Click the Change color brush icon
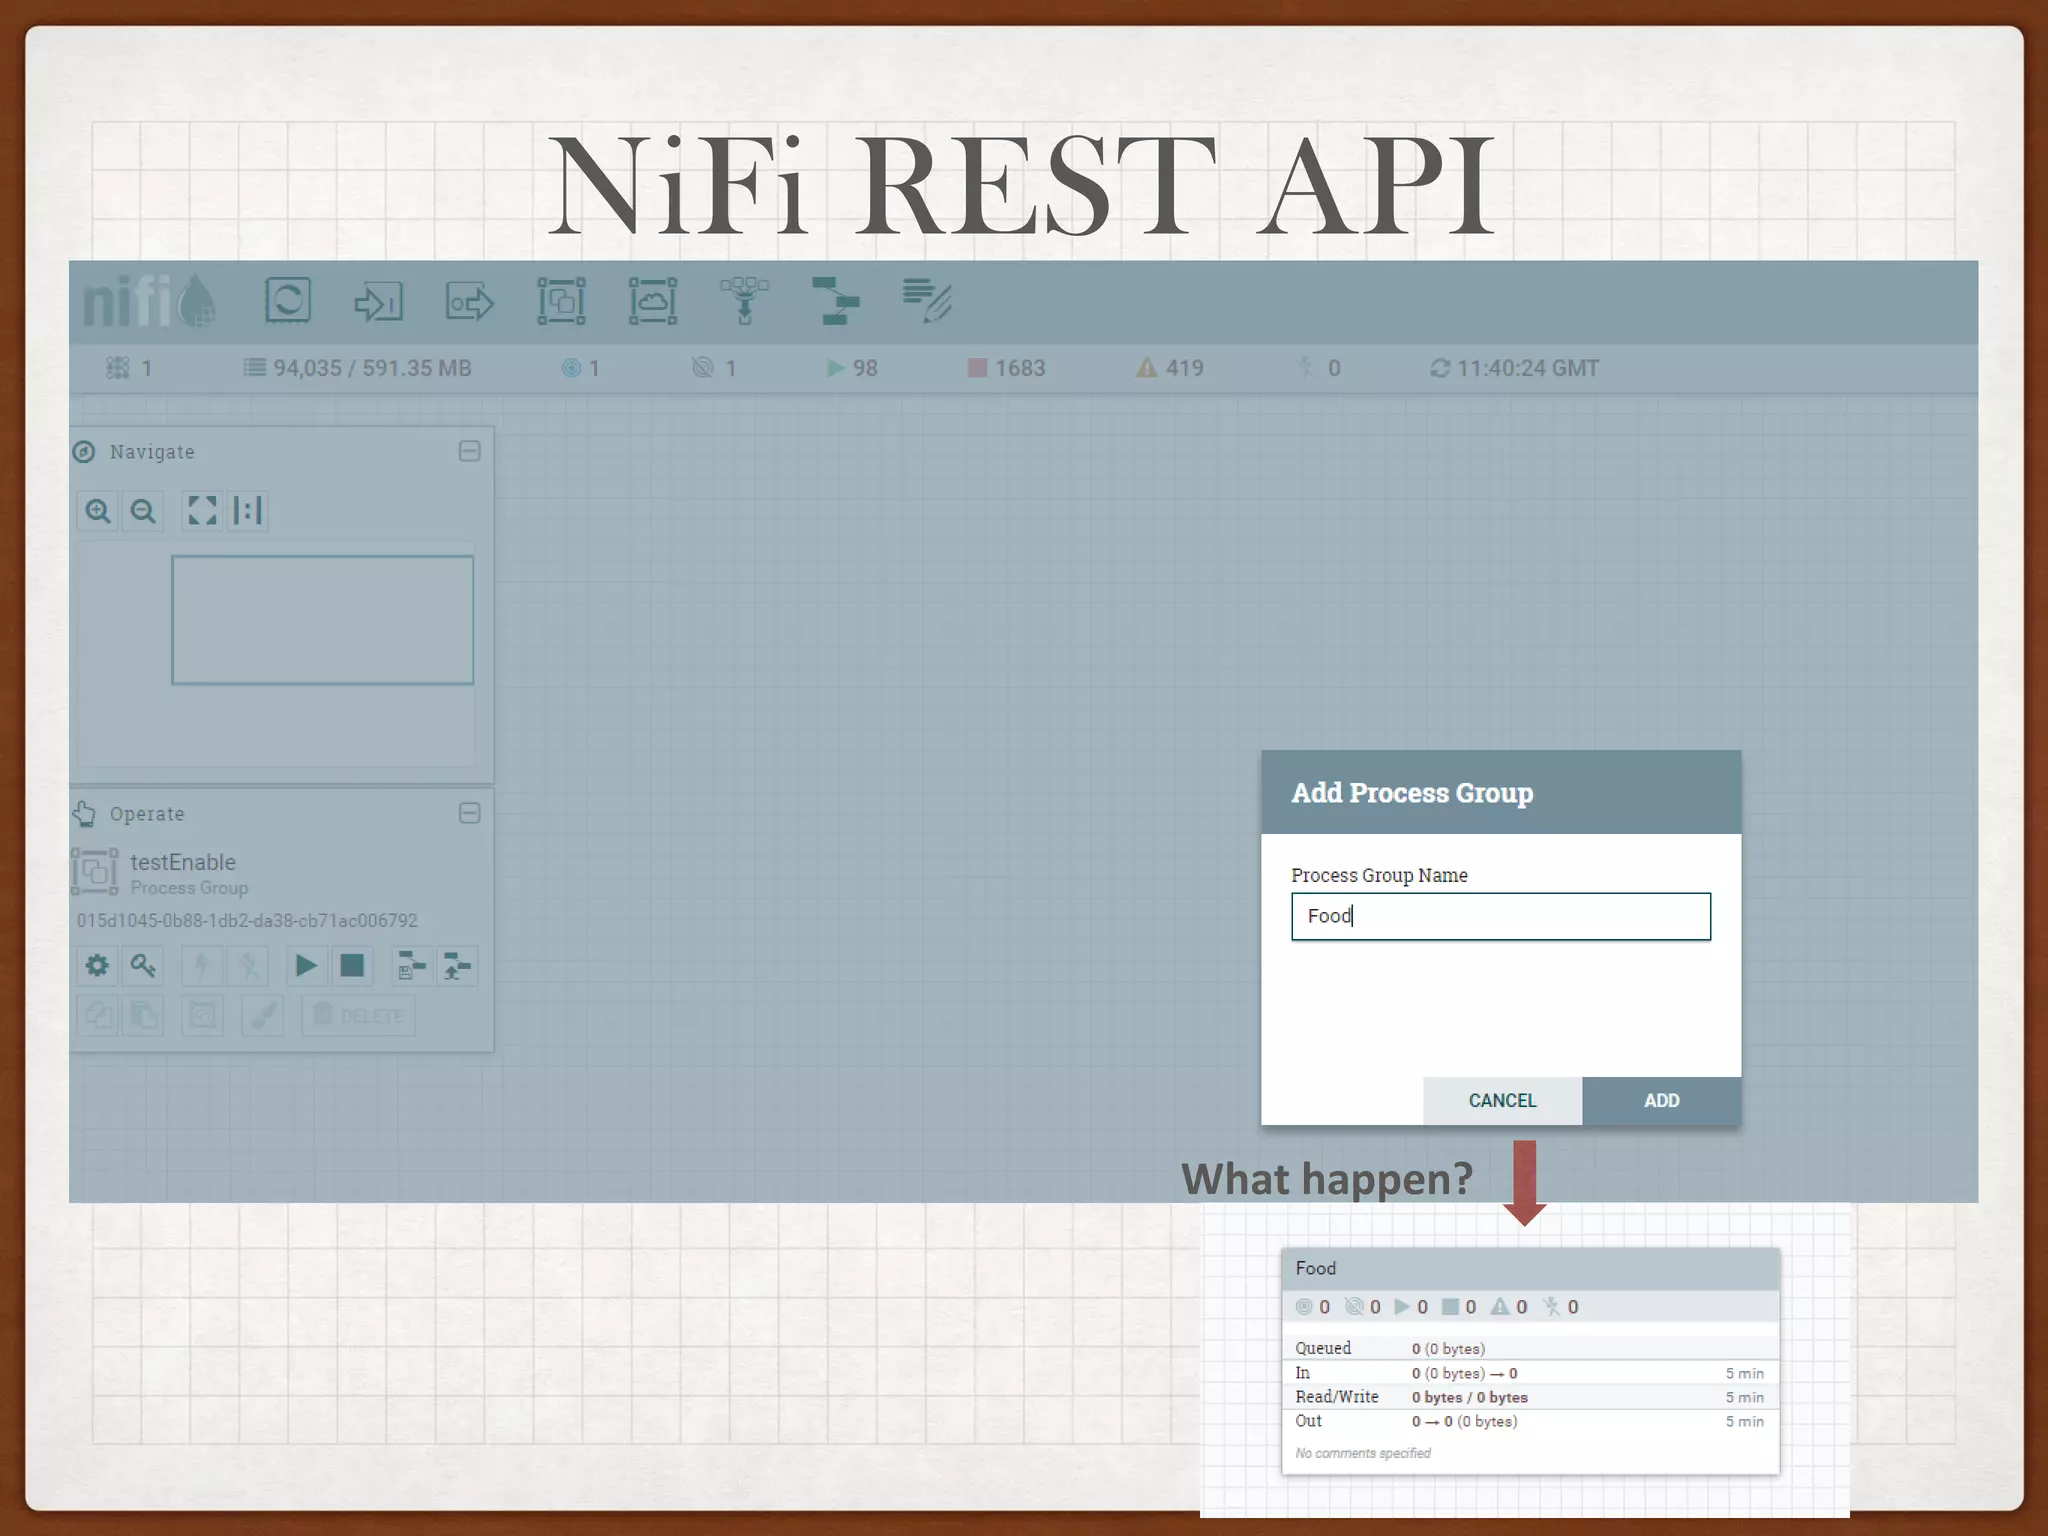The width and height of the screenshot is (2048, 1536). point(262,1016)
